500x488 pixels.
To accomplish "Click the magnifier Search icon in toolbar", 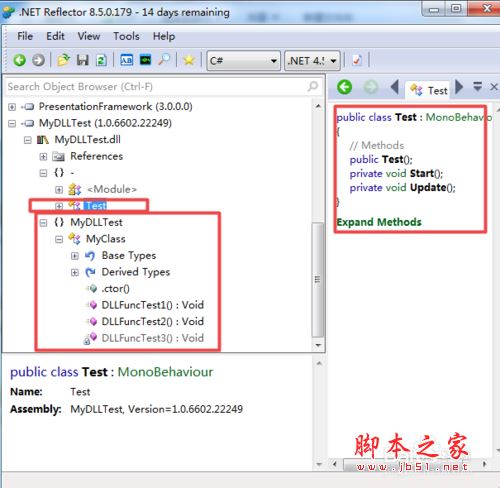I will [x=164, y=60].
